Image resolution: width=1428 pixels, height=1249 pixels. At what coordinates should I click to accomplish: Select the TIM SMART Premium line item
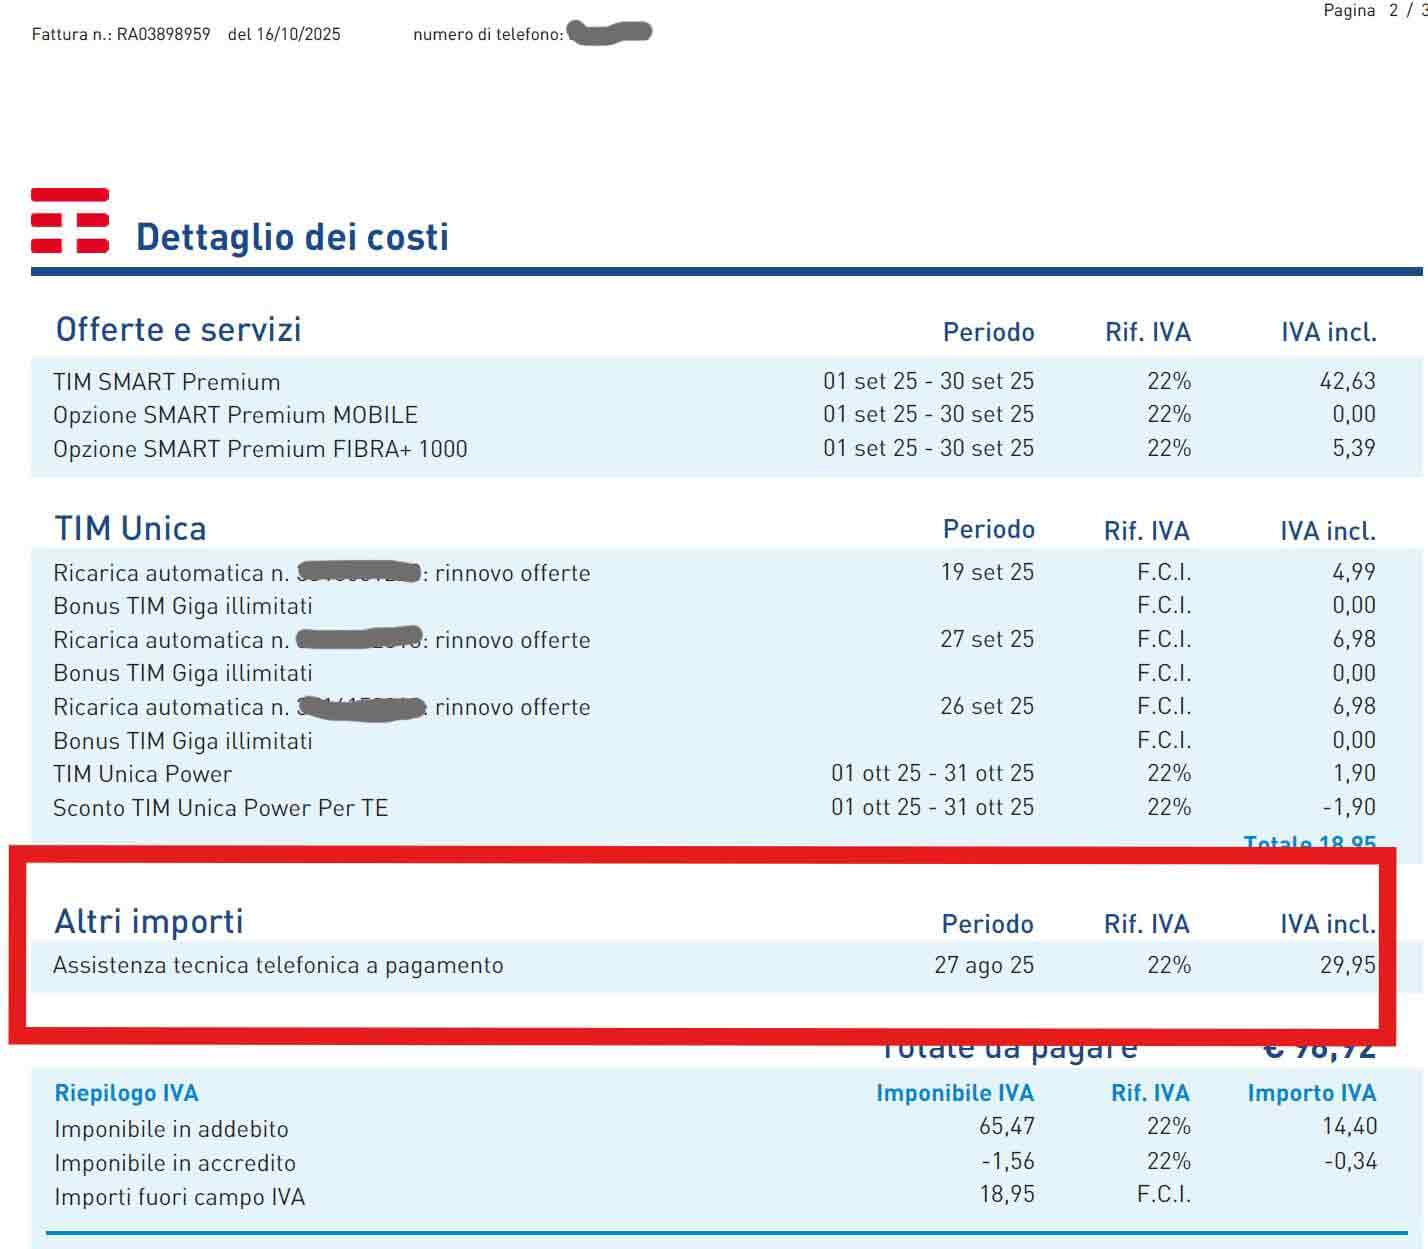coord(166,382)
